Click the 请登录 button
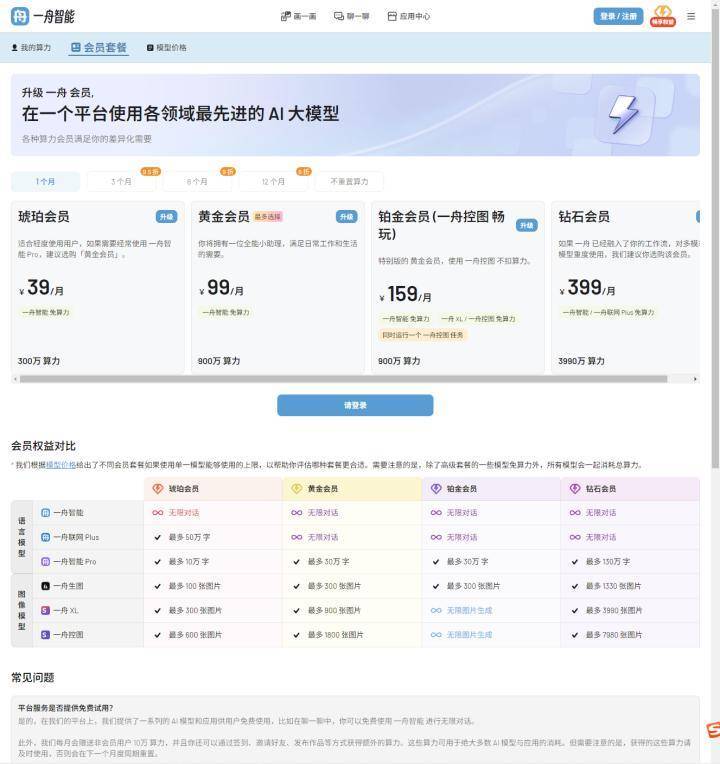The image size is (720, 764). tap(355, 405)
